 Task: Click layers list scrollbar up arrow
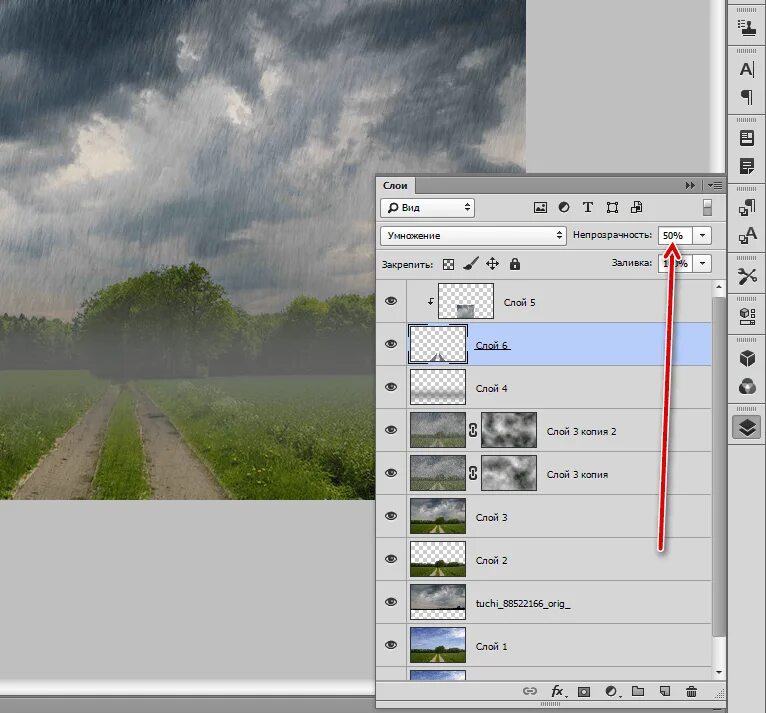point(719,287)
